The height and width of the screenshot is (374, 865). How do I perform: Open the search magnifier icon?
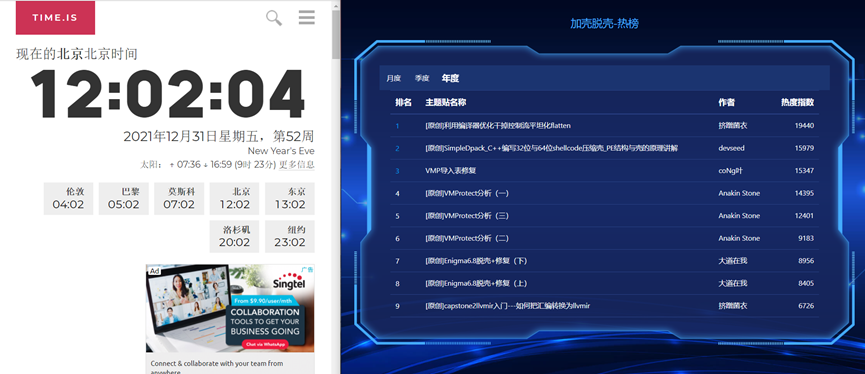(x=274, y=18)
